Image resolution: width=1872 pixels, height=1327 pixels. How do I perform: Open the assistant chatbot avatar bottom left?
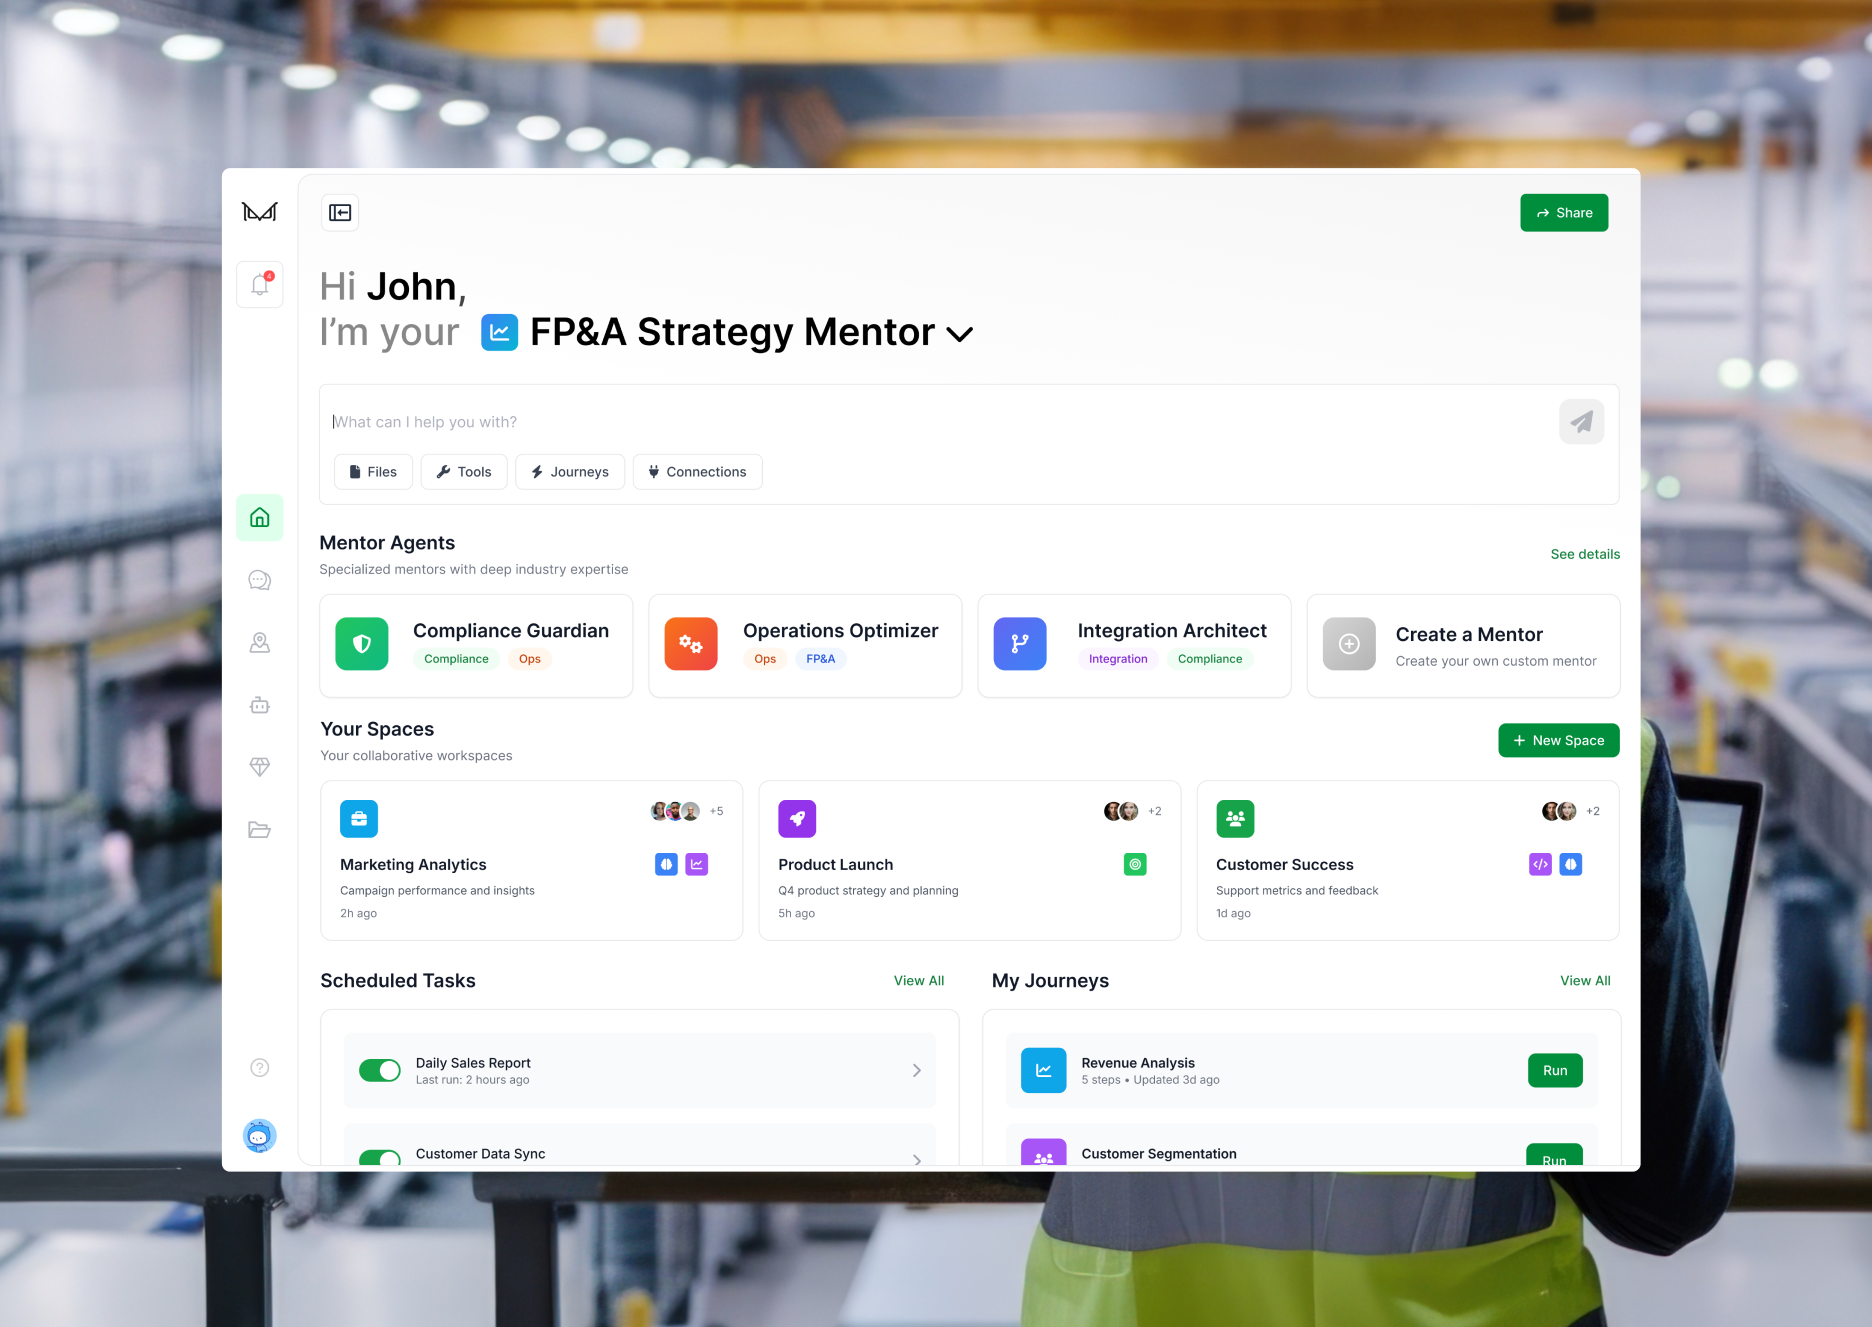click(x=259, y=1136)
